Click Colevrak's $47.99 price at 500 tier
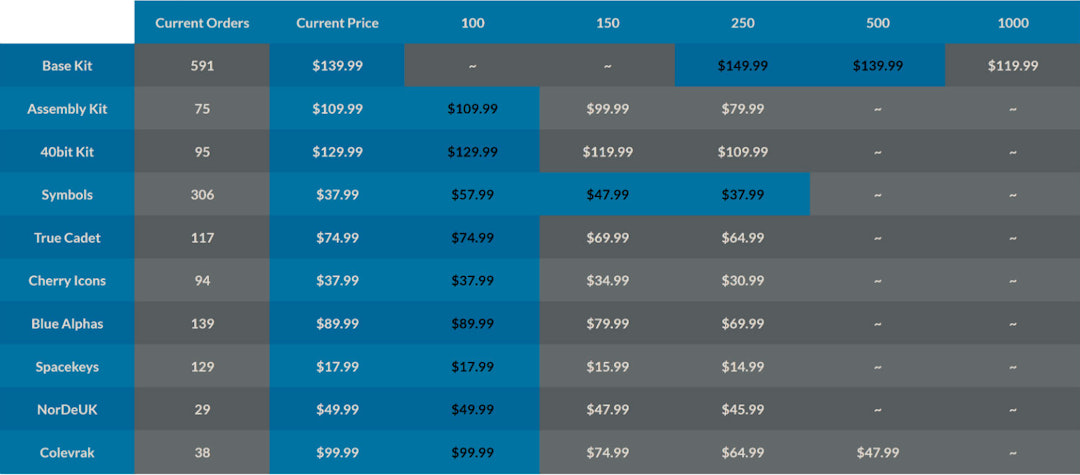 878,453
